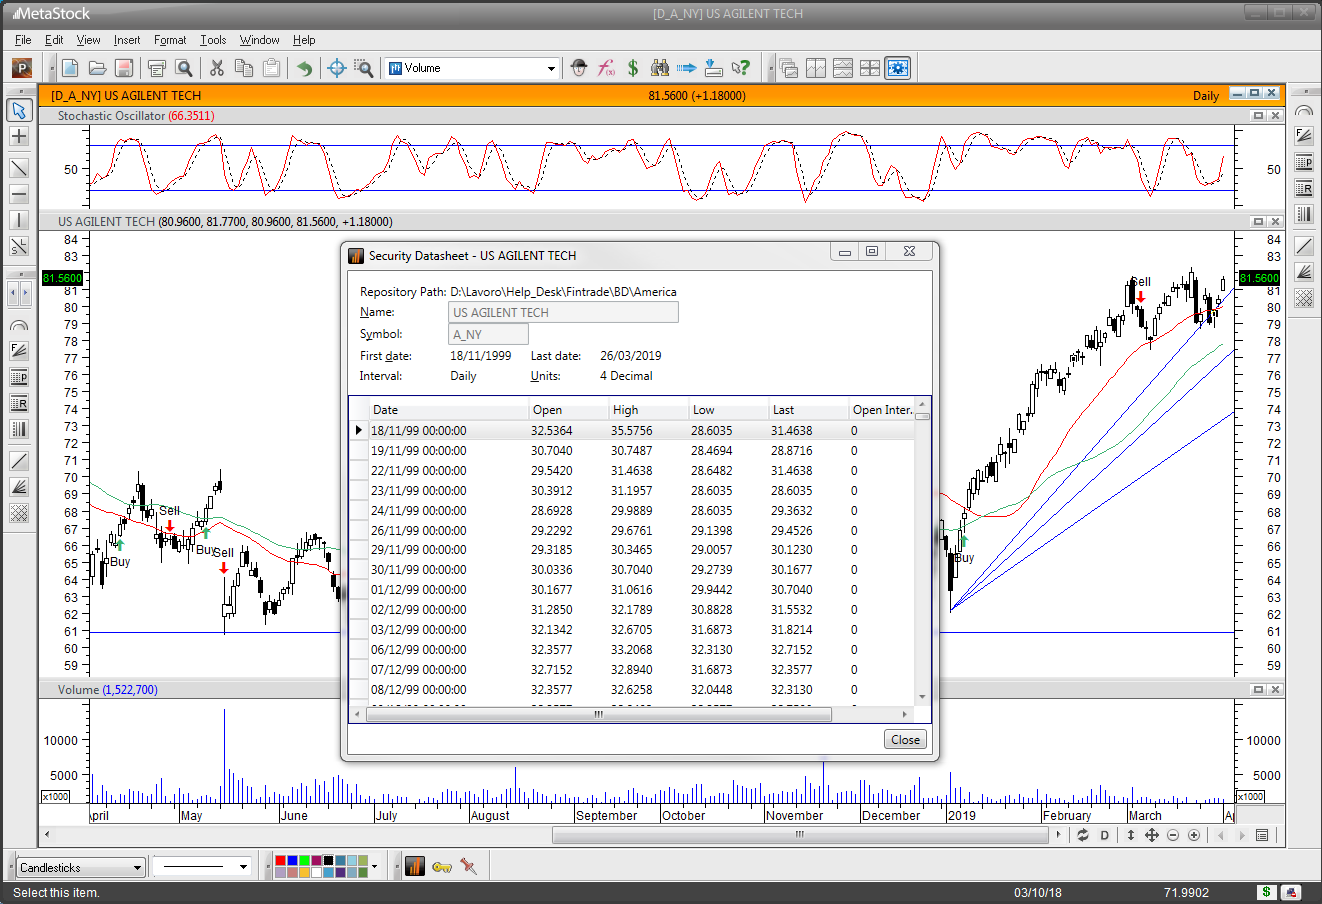The height and width of the screenshot is (904, 1322).
Task: Click the red pushpin icon in bottom toolbar
Action: click(x=468, y=866)
